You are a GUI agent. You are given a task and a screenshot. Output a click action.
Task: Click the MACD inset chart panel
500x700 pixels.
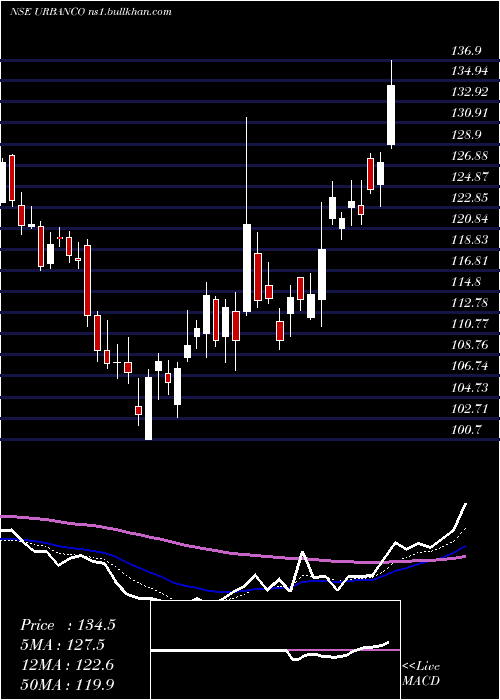275,650
